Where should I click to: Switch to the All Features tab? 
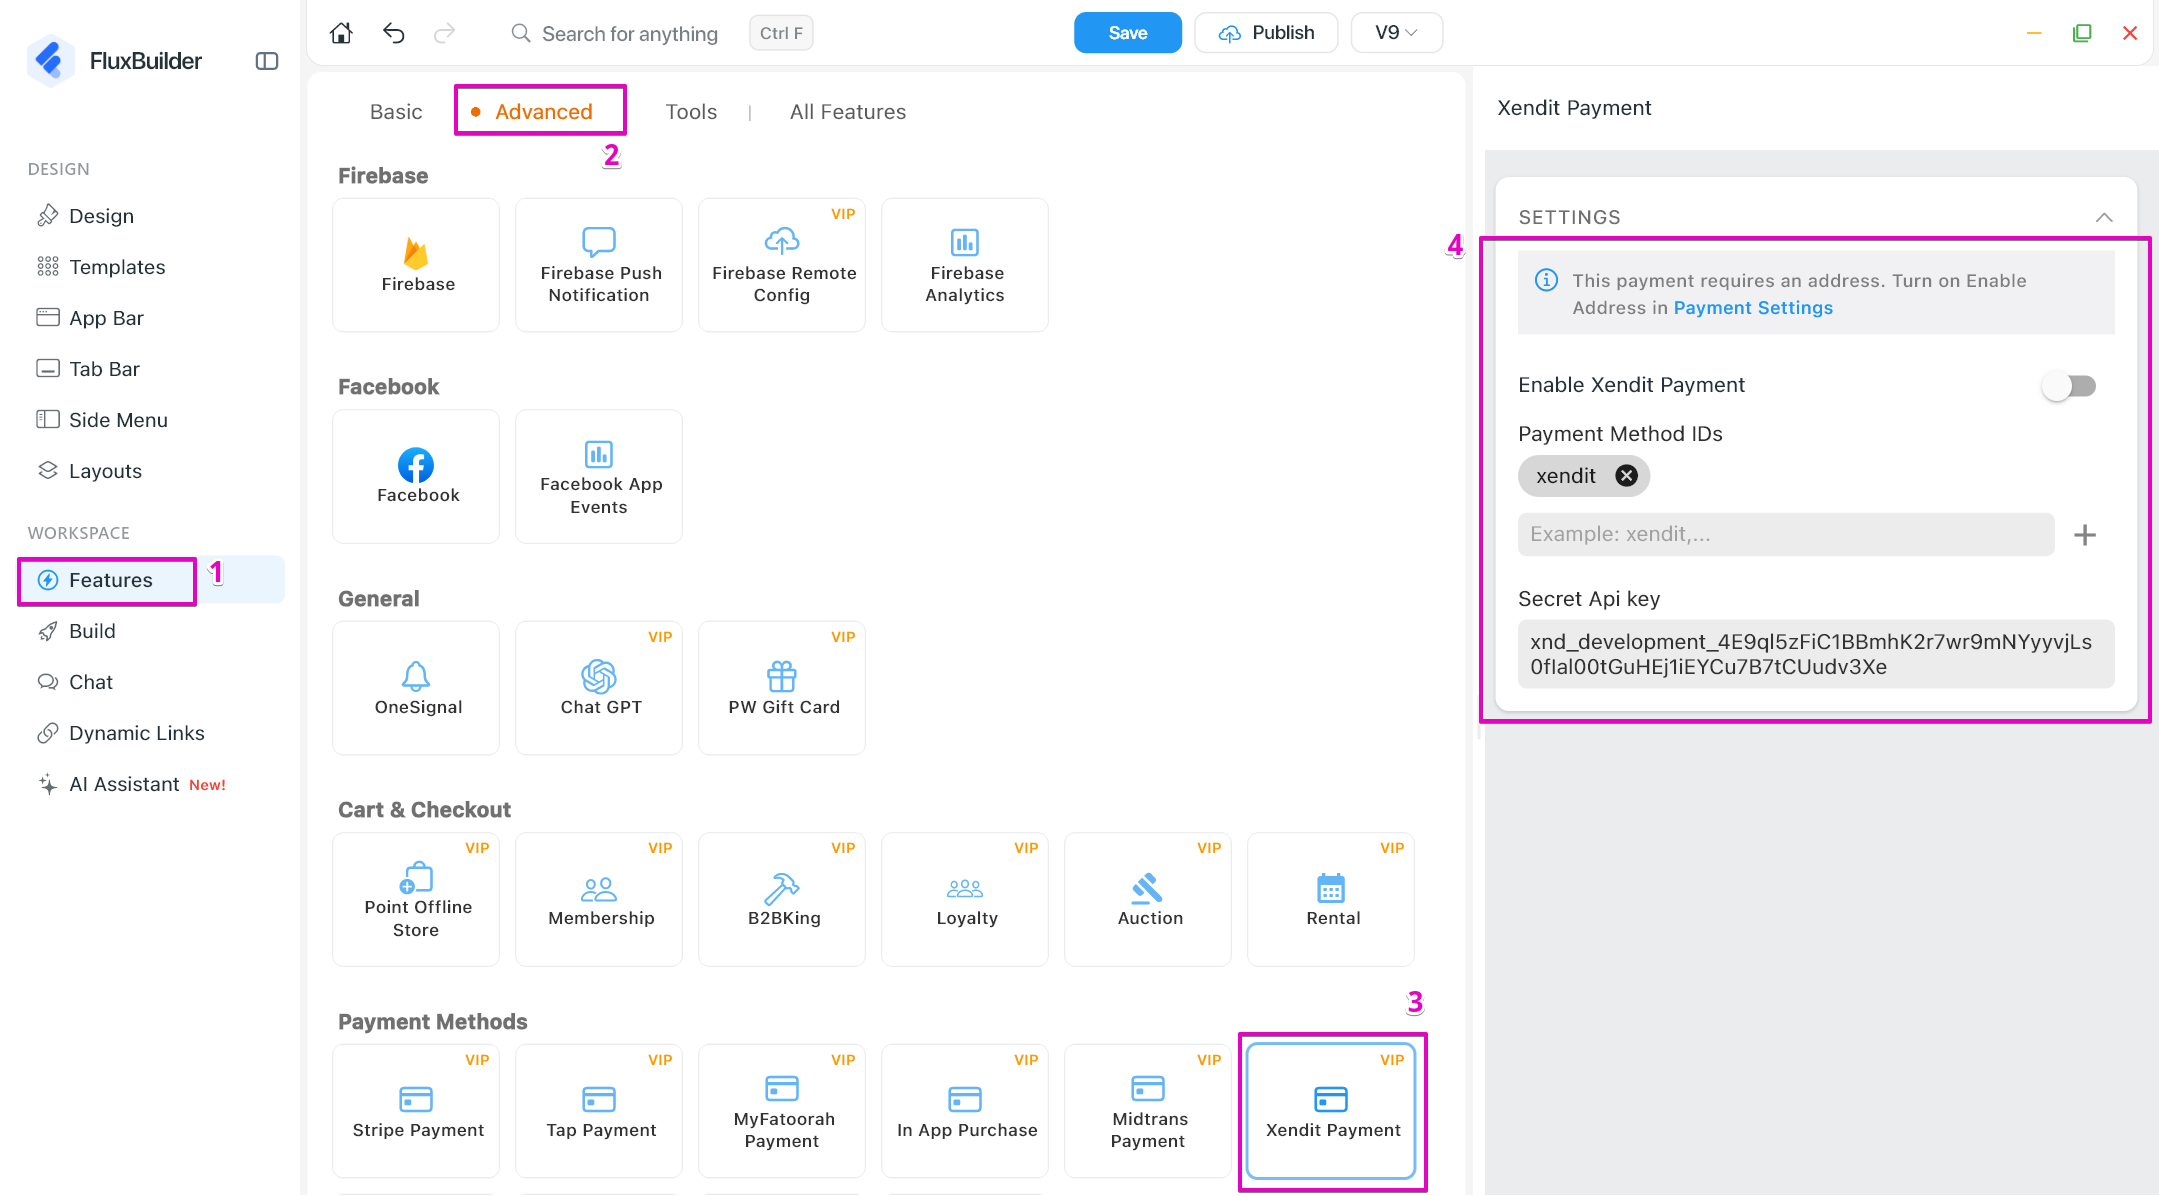coord(848,112)
